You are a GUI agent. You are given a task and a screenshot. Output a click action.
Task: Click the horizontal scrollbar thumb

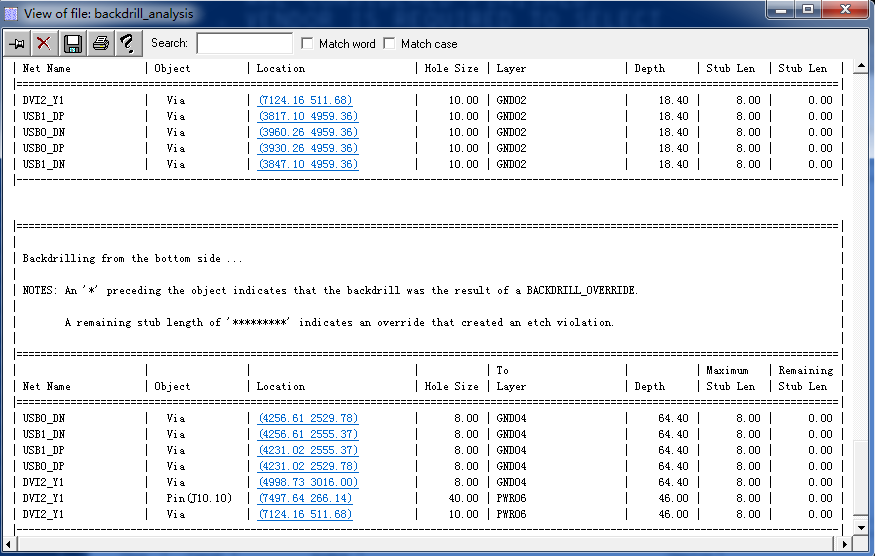coord(425,544)
